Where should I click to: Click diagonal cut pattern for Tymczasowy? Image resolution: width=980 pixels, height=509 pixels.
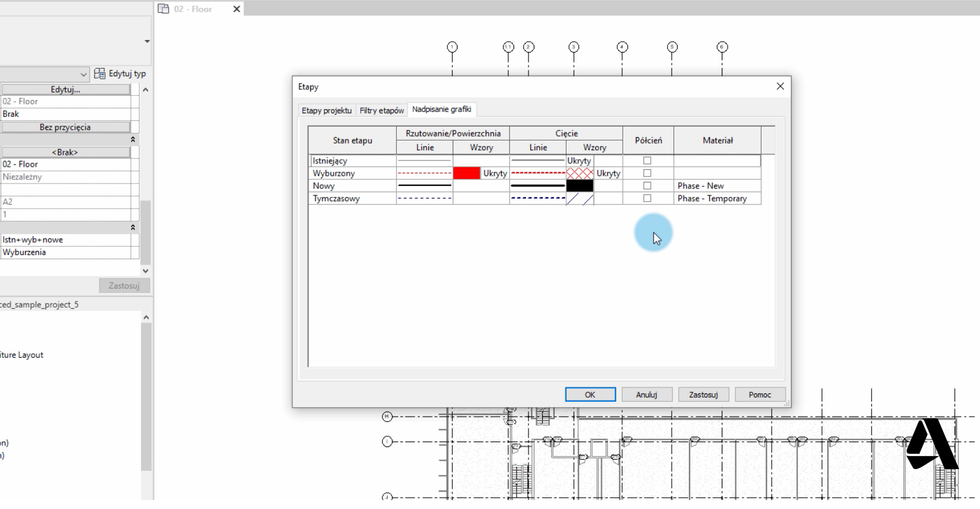[x=579, y=198]
